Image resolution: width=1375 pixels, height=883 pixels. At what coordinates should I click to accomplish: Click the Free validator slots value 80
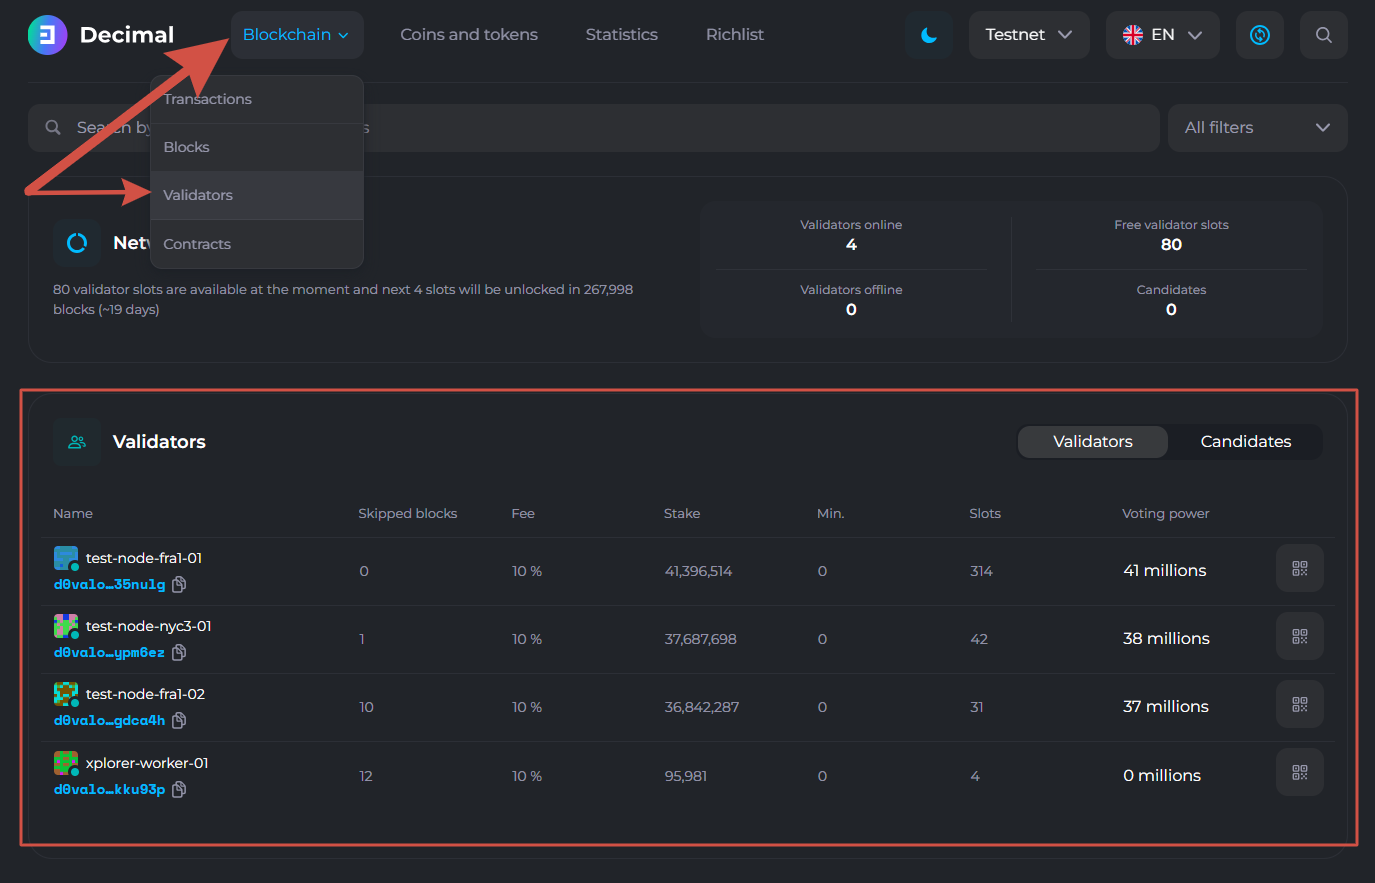1171,245
